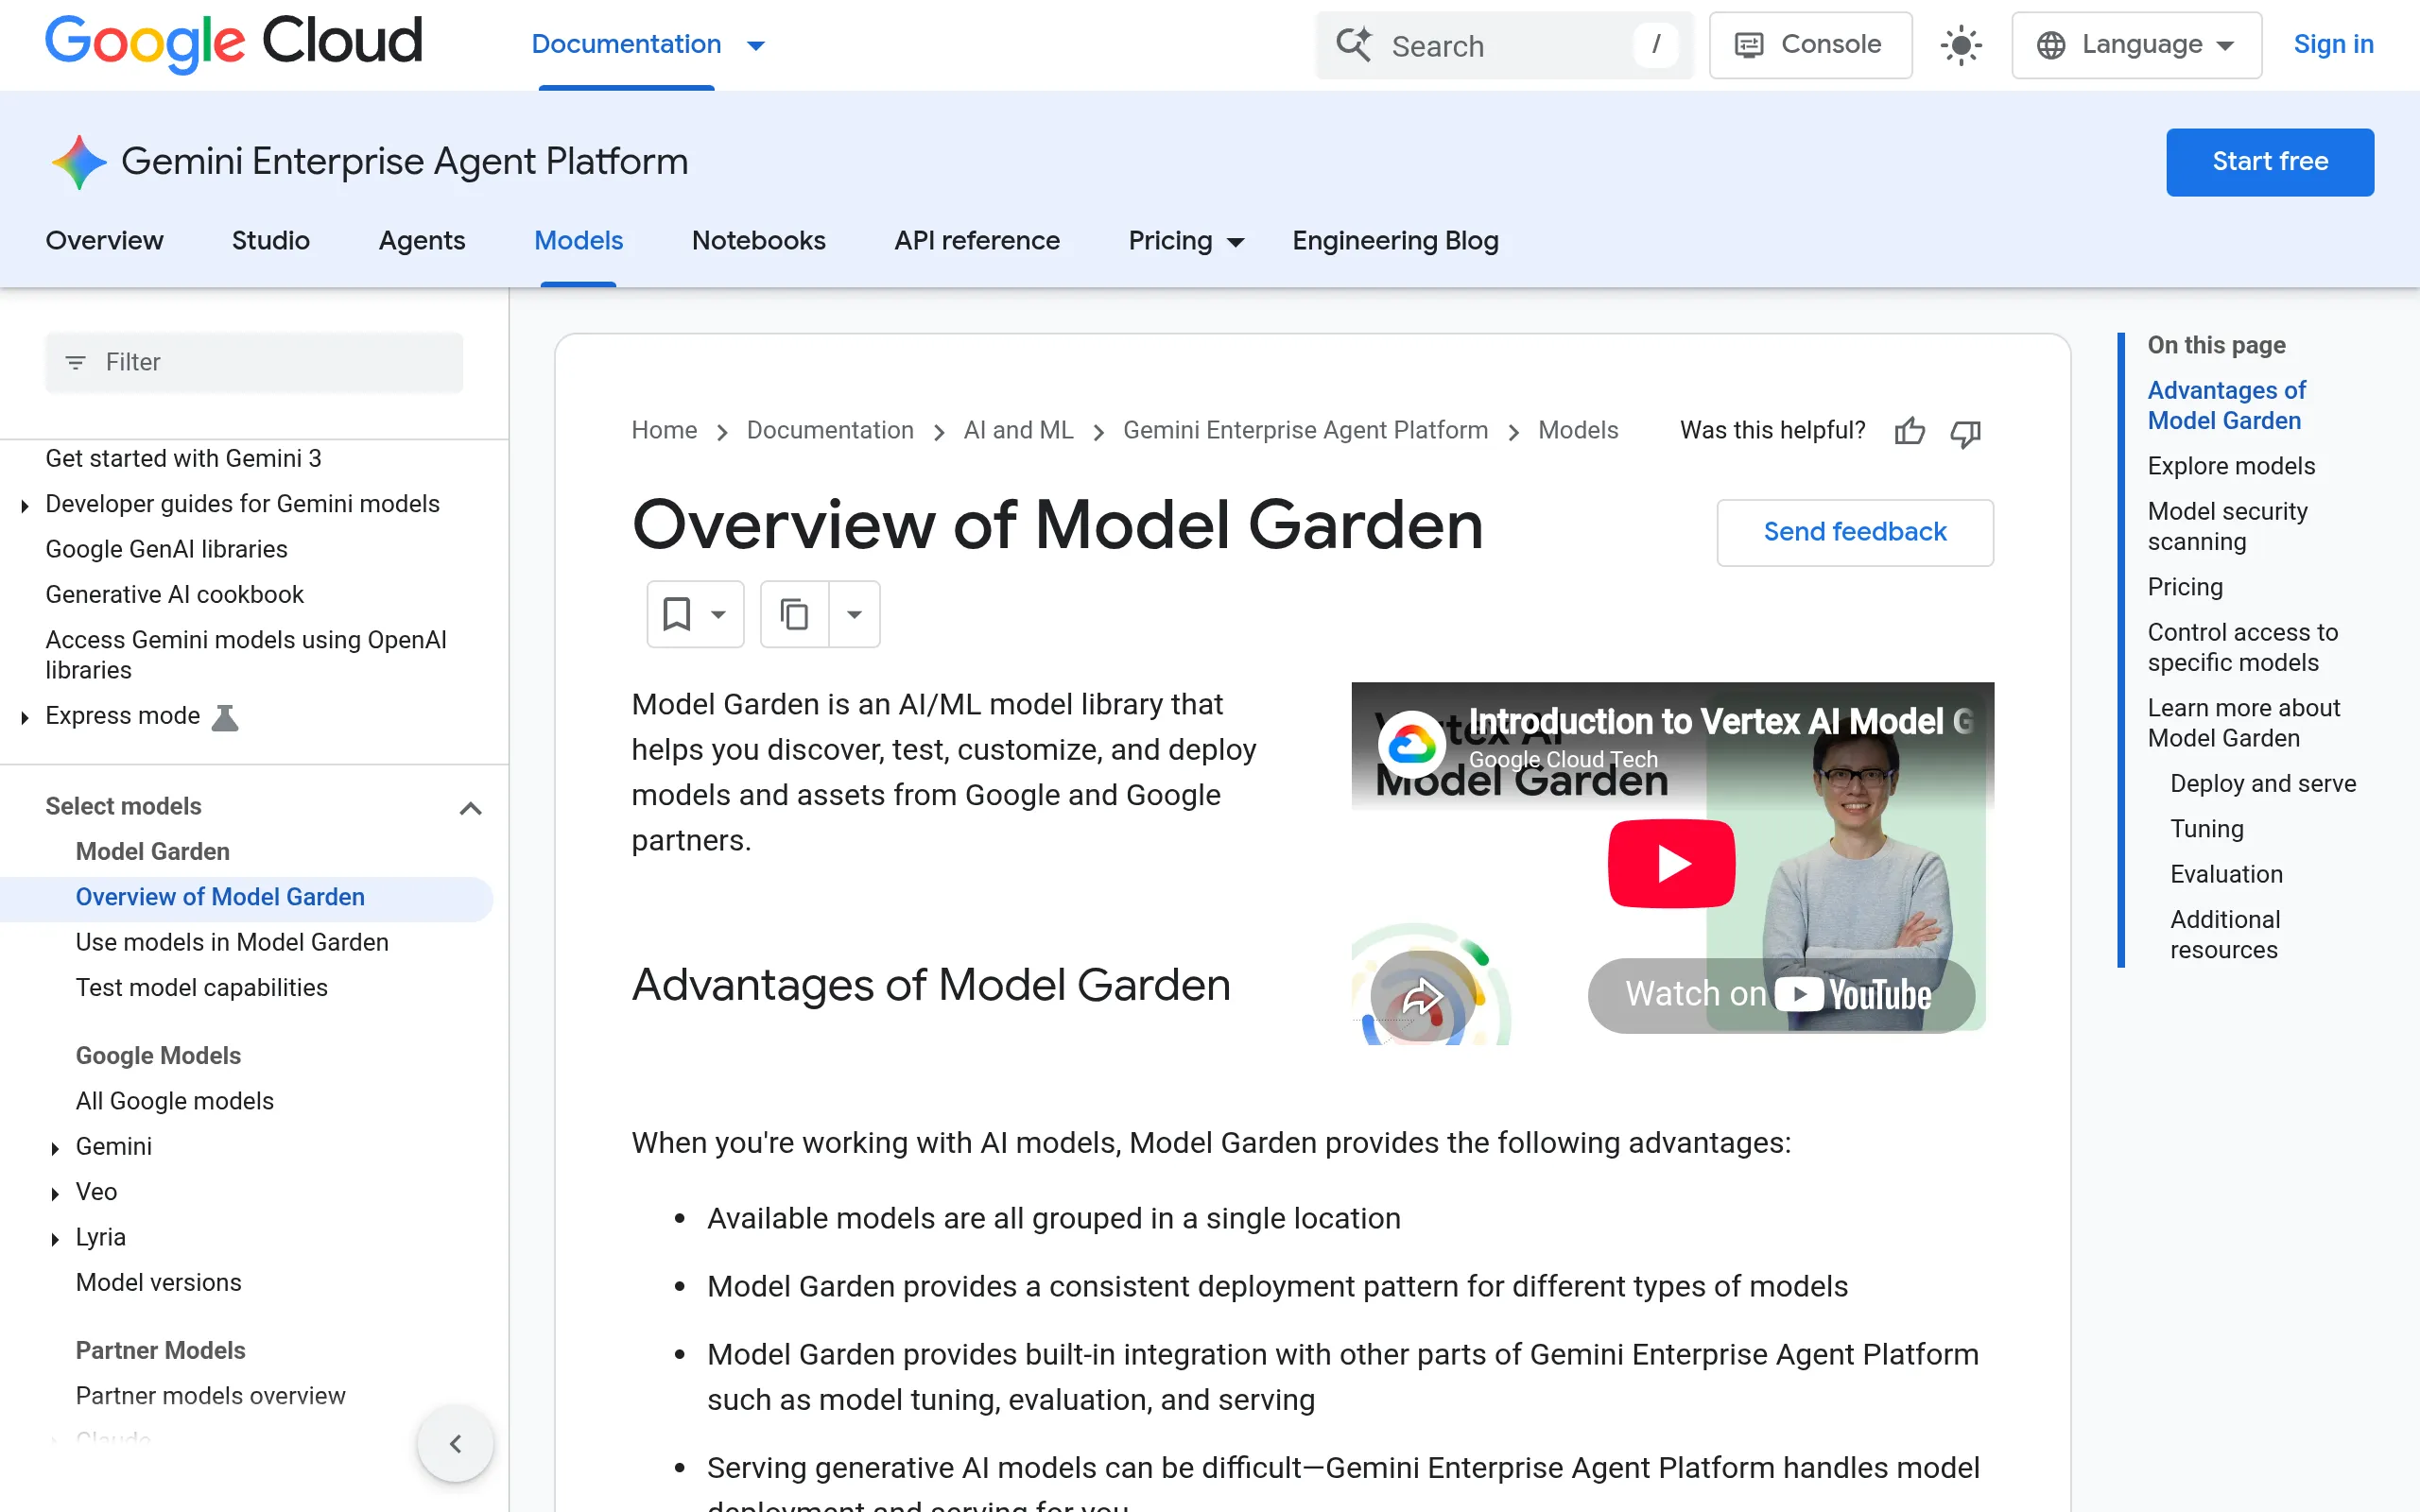Open the Console button

pos(1810,45)
